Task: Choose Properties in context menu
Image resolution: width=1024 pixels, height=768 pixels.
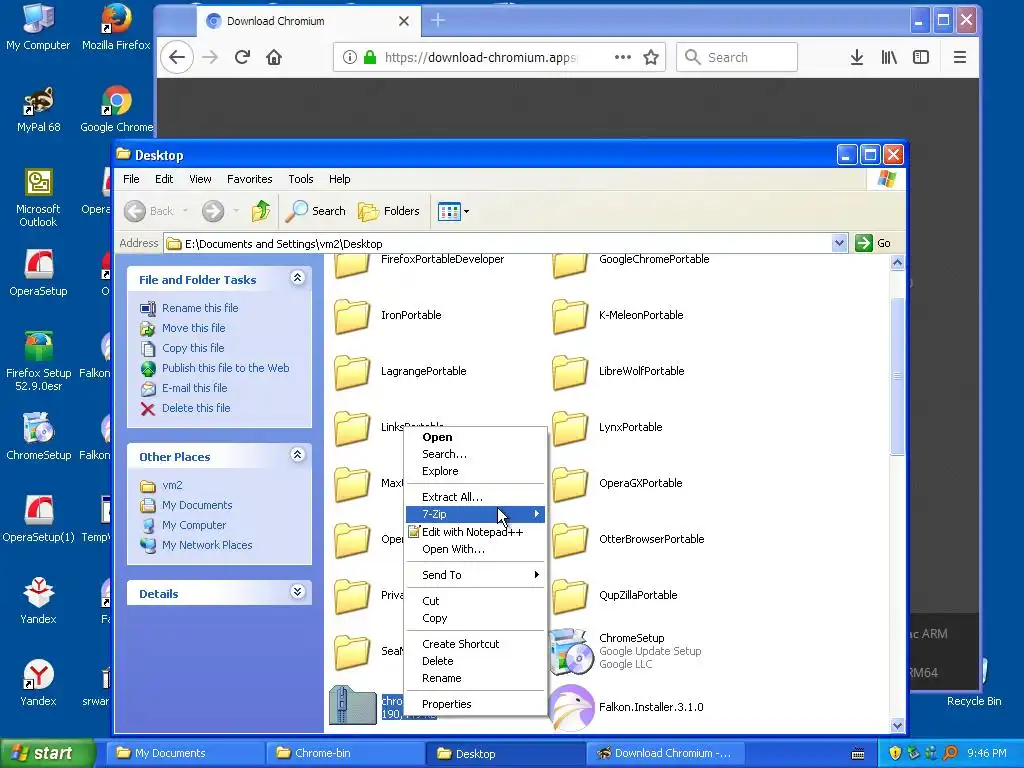Action: coord(475,704)
